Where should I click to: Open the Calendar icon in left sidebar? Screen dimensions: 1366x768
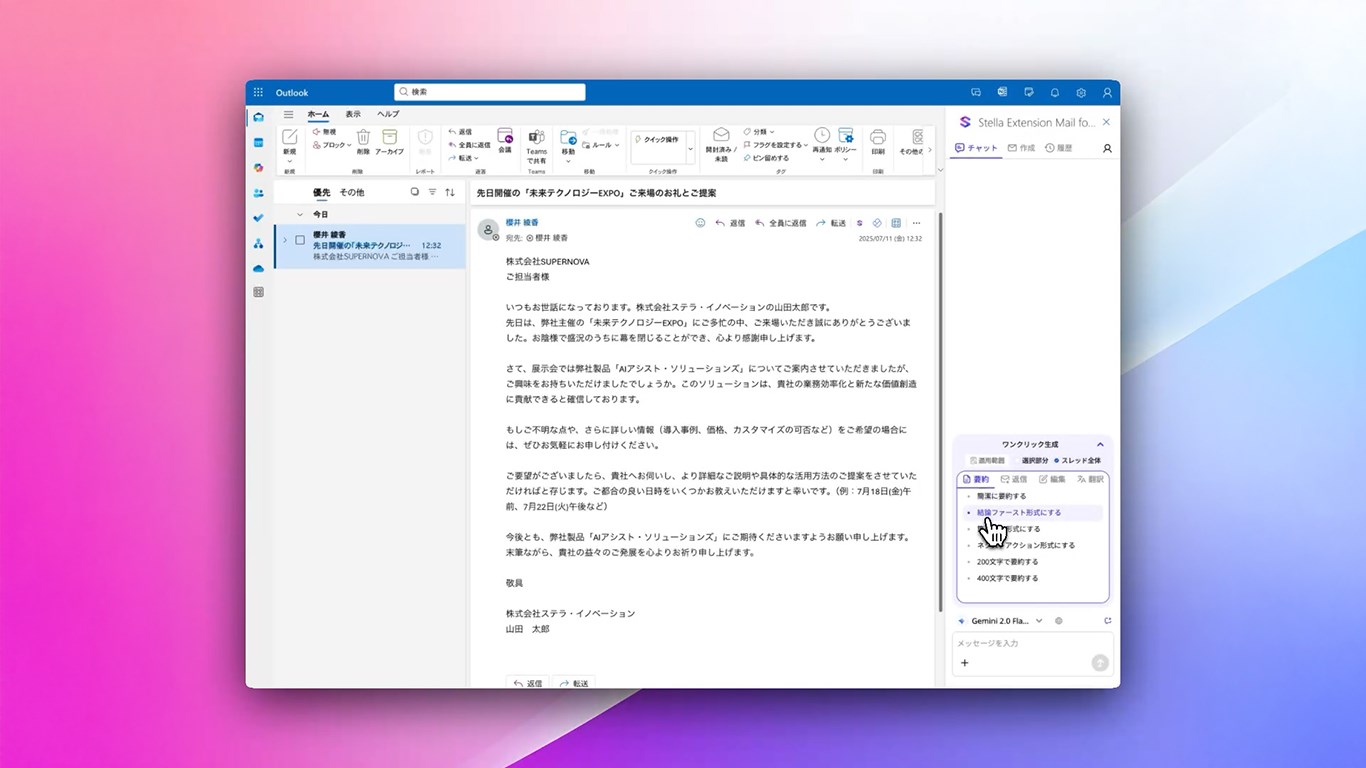point(259,142)
